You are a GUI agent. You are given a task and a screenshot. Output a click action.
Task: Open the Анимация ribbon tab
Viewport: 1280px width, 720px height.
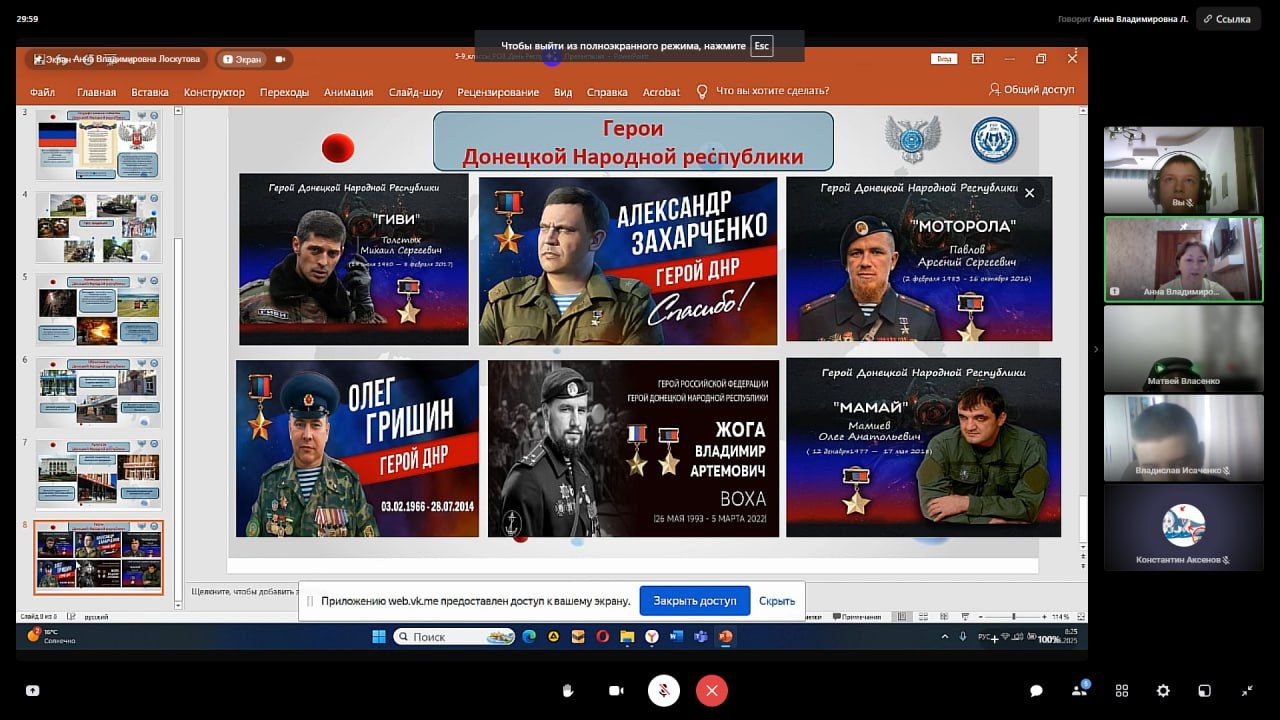(348, 92)
